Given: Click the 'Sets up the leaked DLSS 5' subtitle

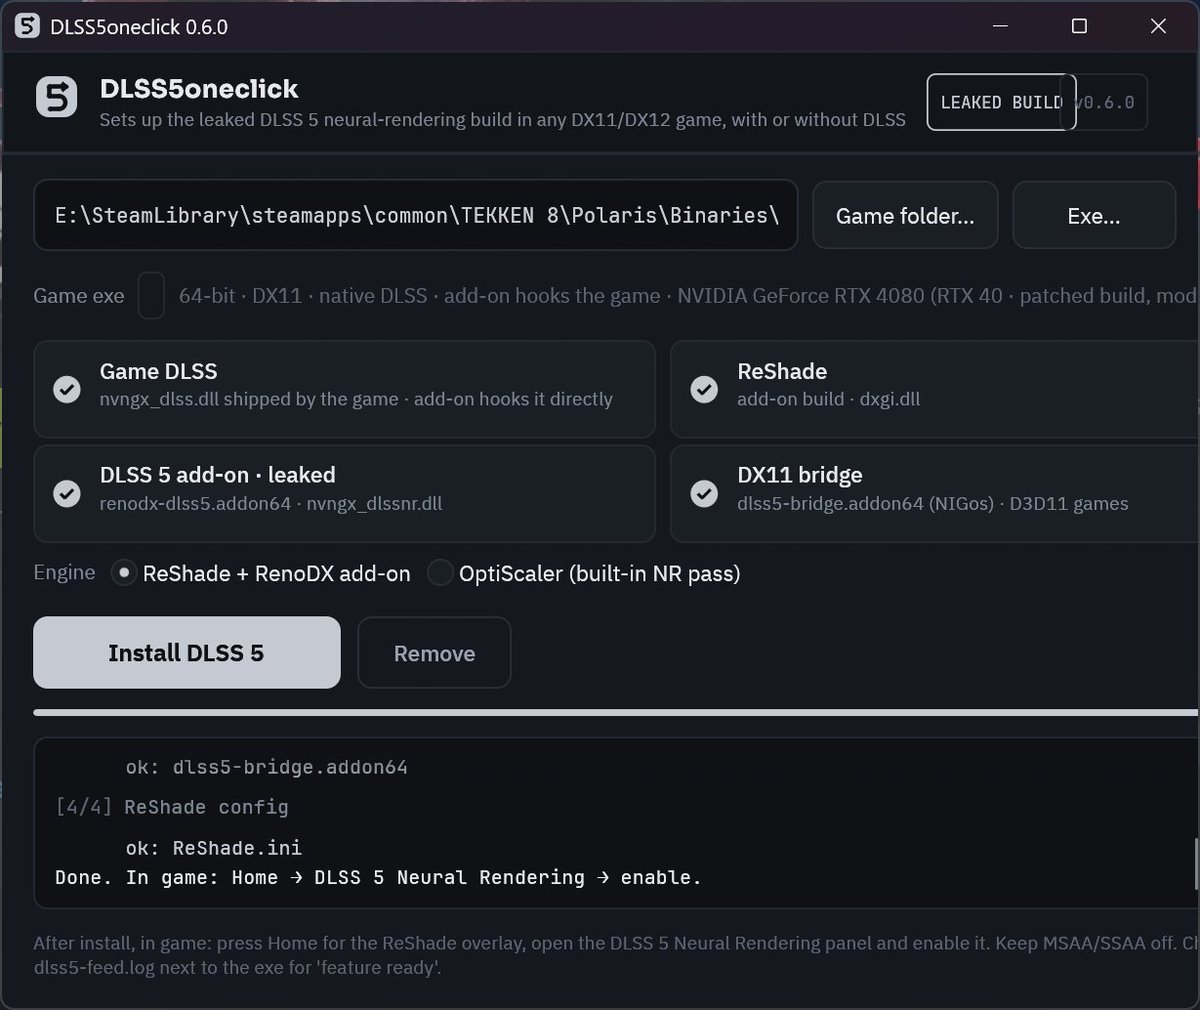Looking at the screenshot, I should [x=502, y=120].
